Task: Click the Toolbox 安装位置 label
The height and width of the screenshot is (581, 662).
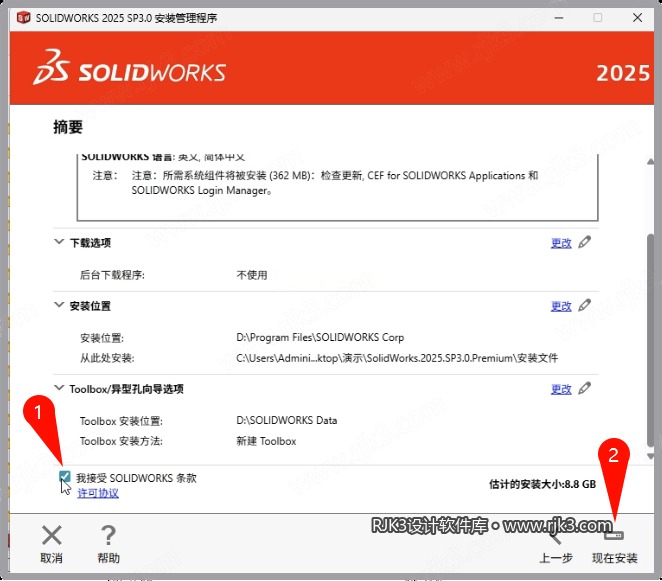Action: tap(121, 421)
